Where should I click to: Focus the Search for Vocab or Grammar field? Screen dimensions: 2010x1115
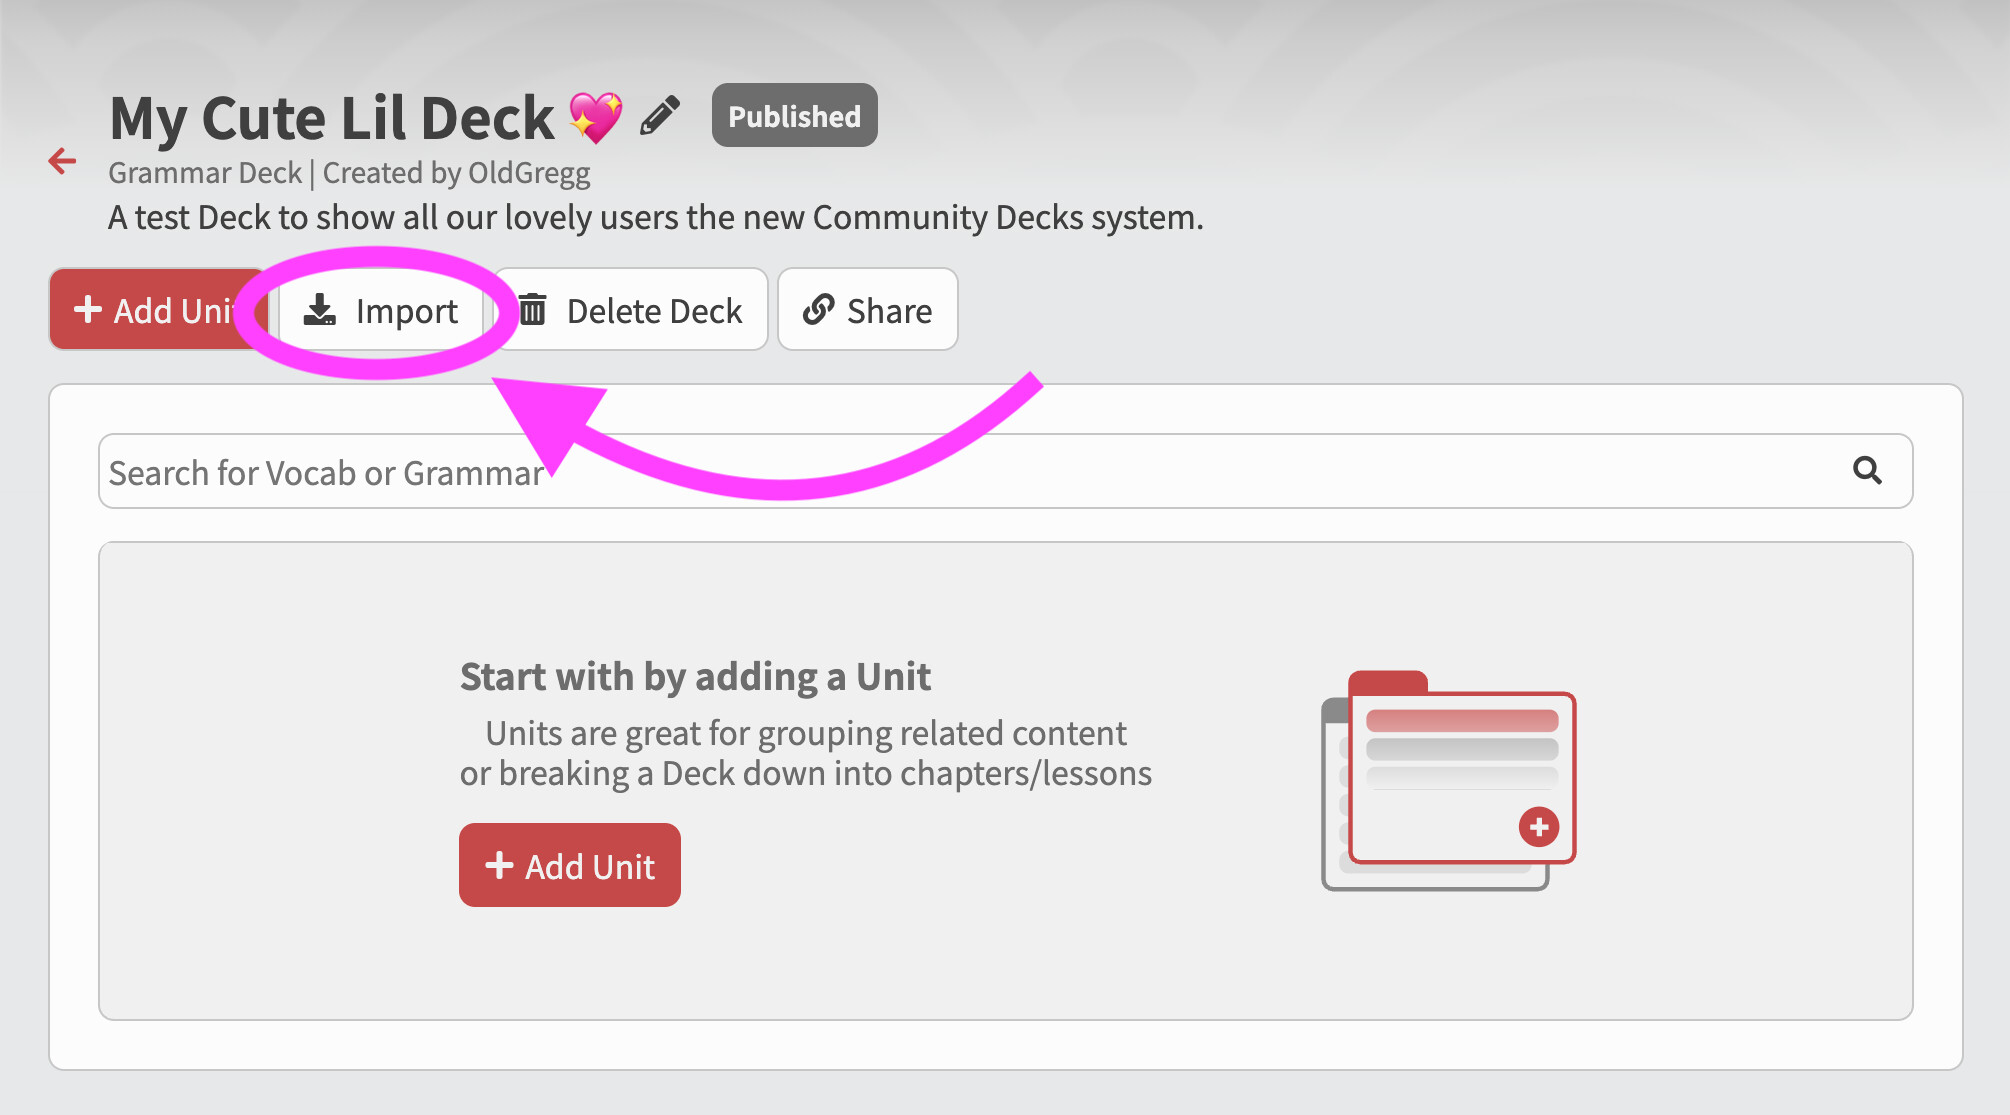(x=1006, y=471)
